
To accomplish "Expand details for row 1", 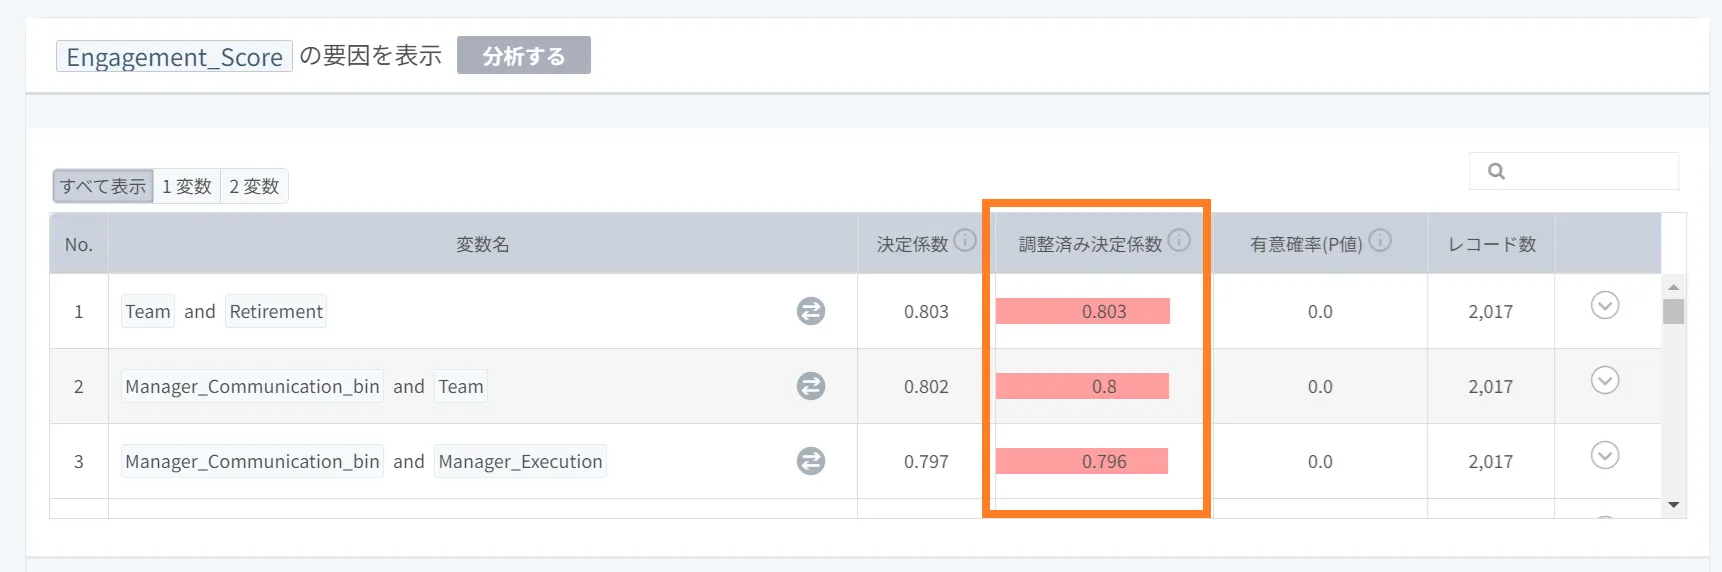I will coord(1605,305).
